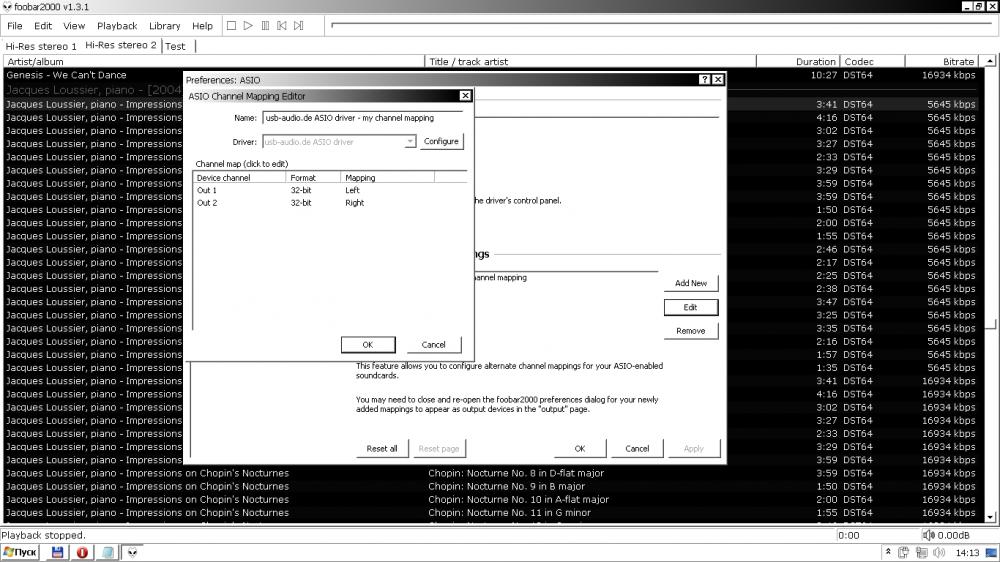Skip to next track using toolbar icon
Image resolution: width=1000 pixels, height=562 pixels.
[x=299, y=26]
